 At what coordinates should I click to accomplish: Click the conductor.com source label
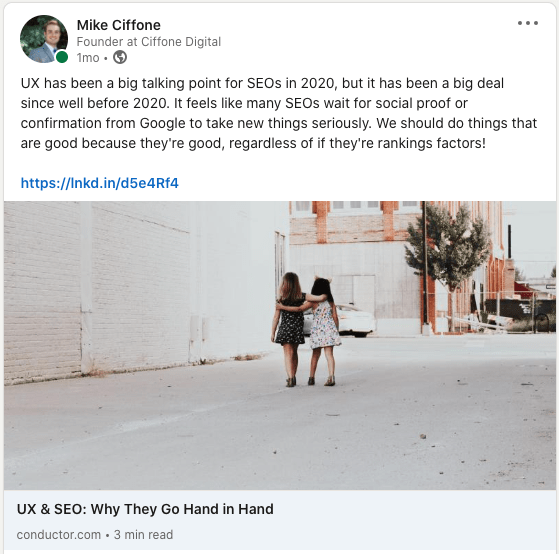(59, 535)
